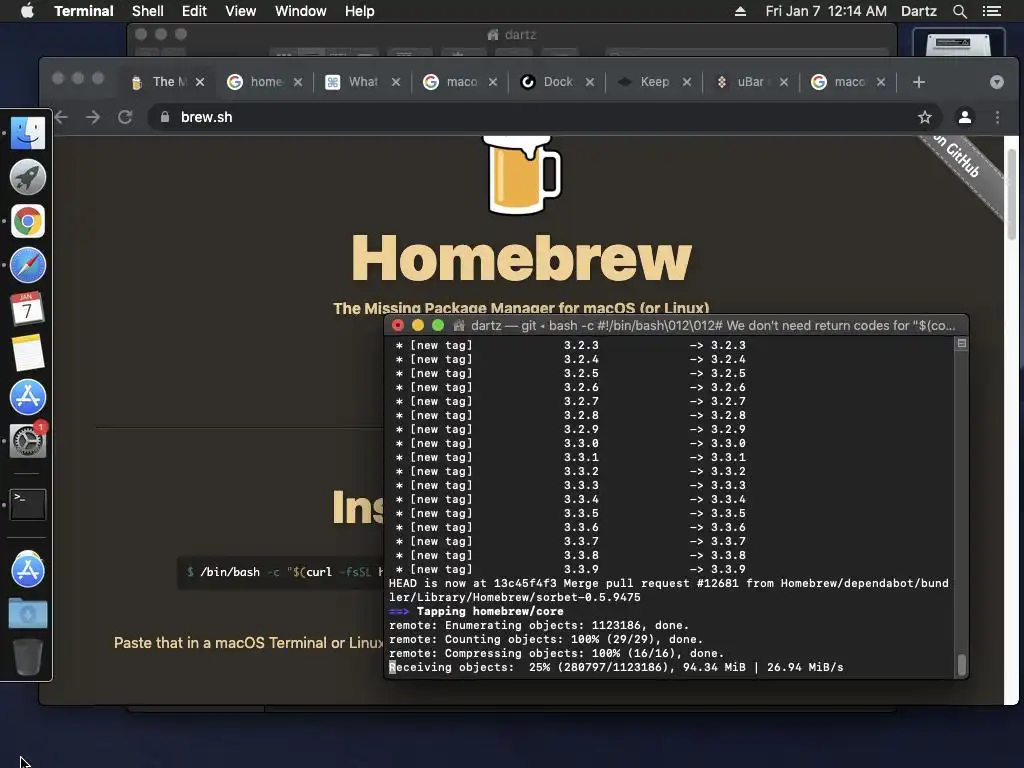Open Spotlight search magnifier
1024x768 pixels.
point(959,11)
